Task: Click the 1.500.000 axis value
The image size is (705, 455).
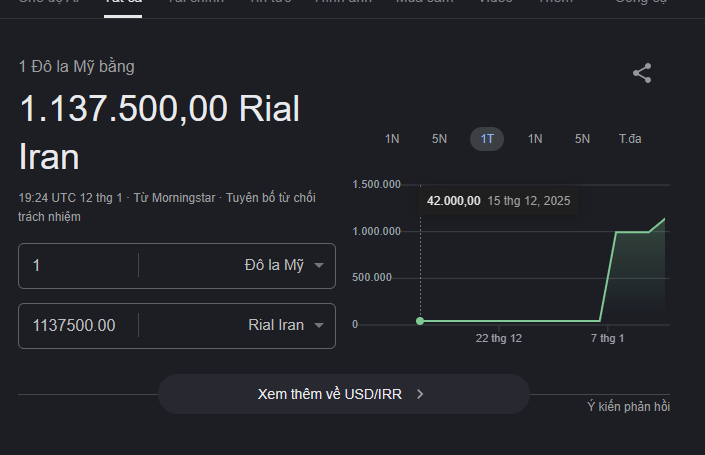Action: point(376,184)
